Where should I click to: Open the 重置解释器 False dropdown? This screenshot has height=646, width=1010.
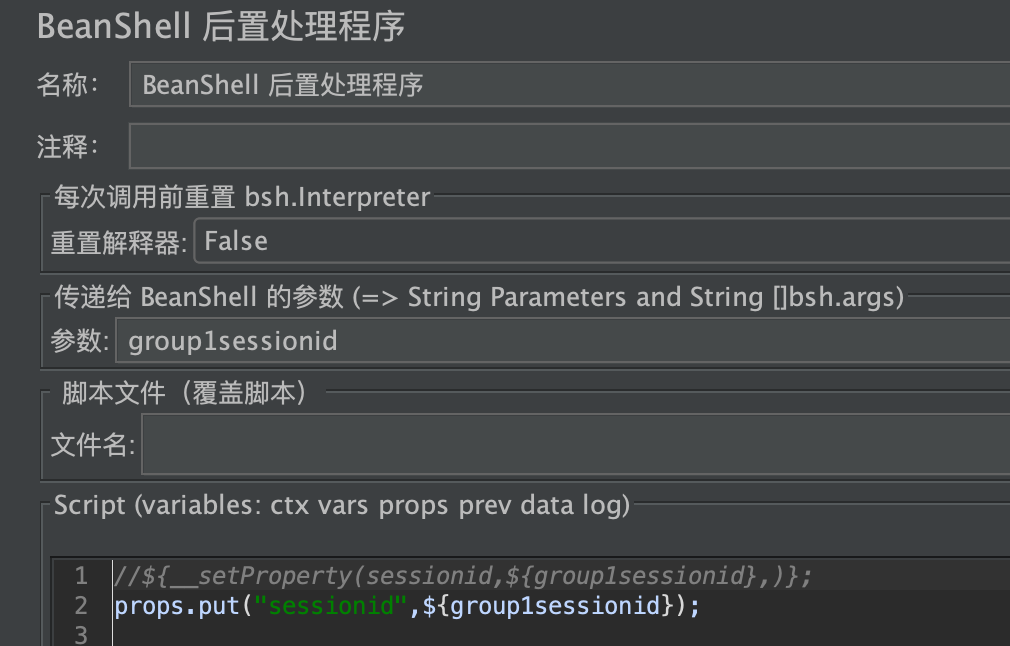point(602,242)
